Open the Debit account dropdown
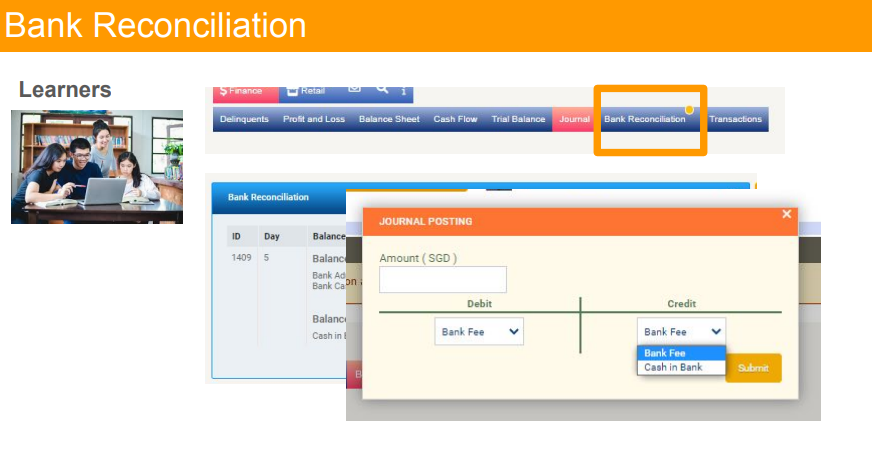 tap(479, 331)
